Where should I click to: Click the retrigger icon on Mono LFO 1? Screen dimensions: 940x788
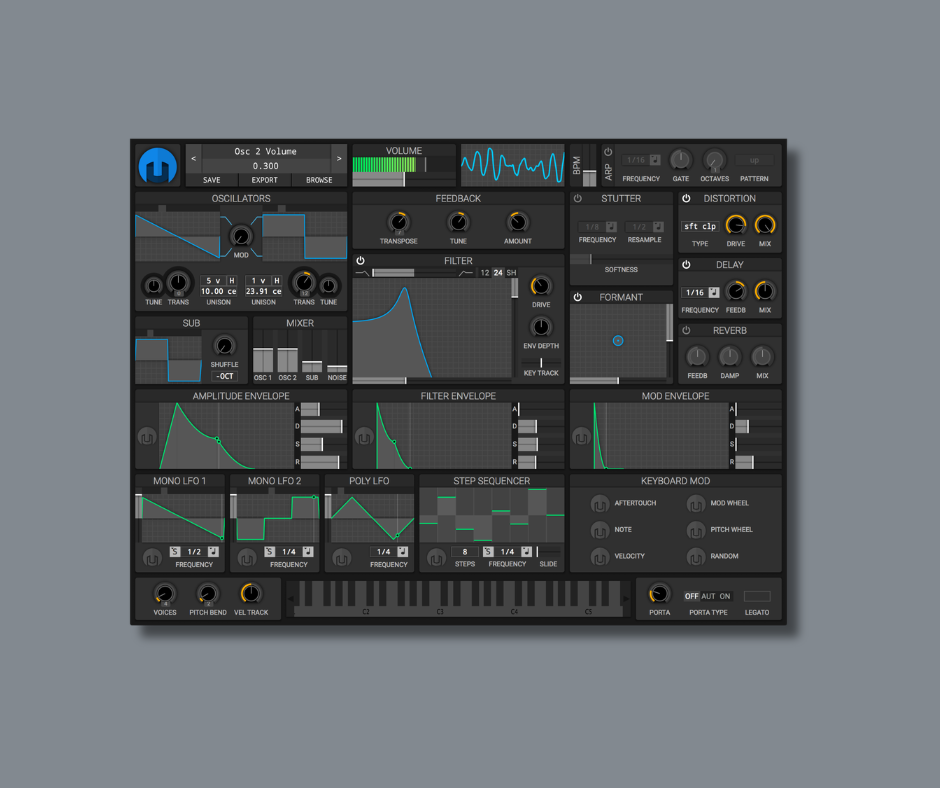tap(150, 557)
